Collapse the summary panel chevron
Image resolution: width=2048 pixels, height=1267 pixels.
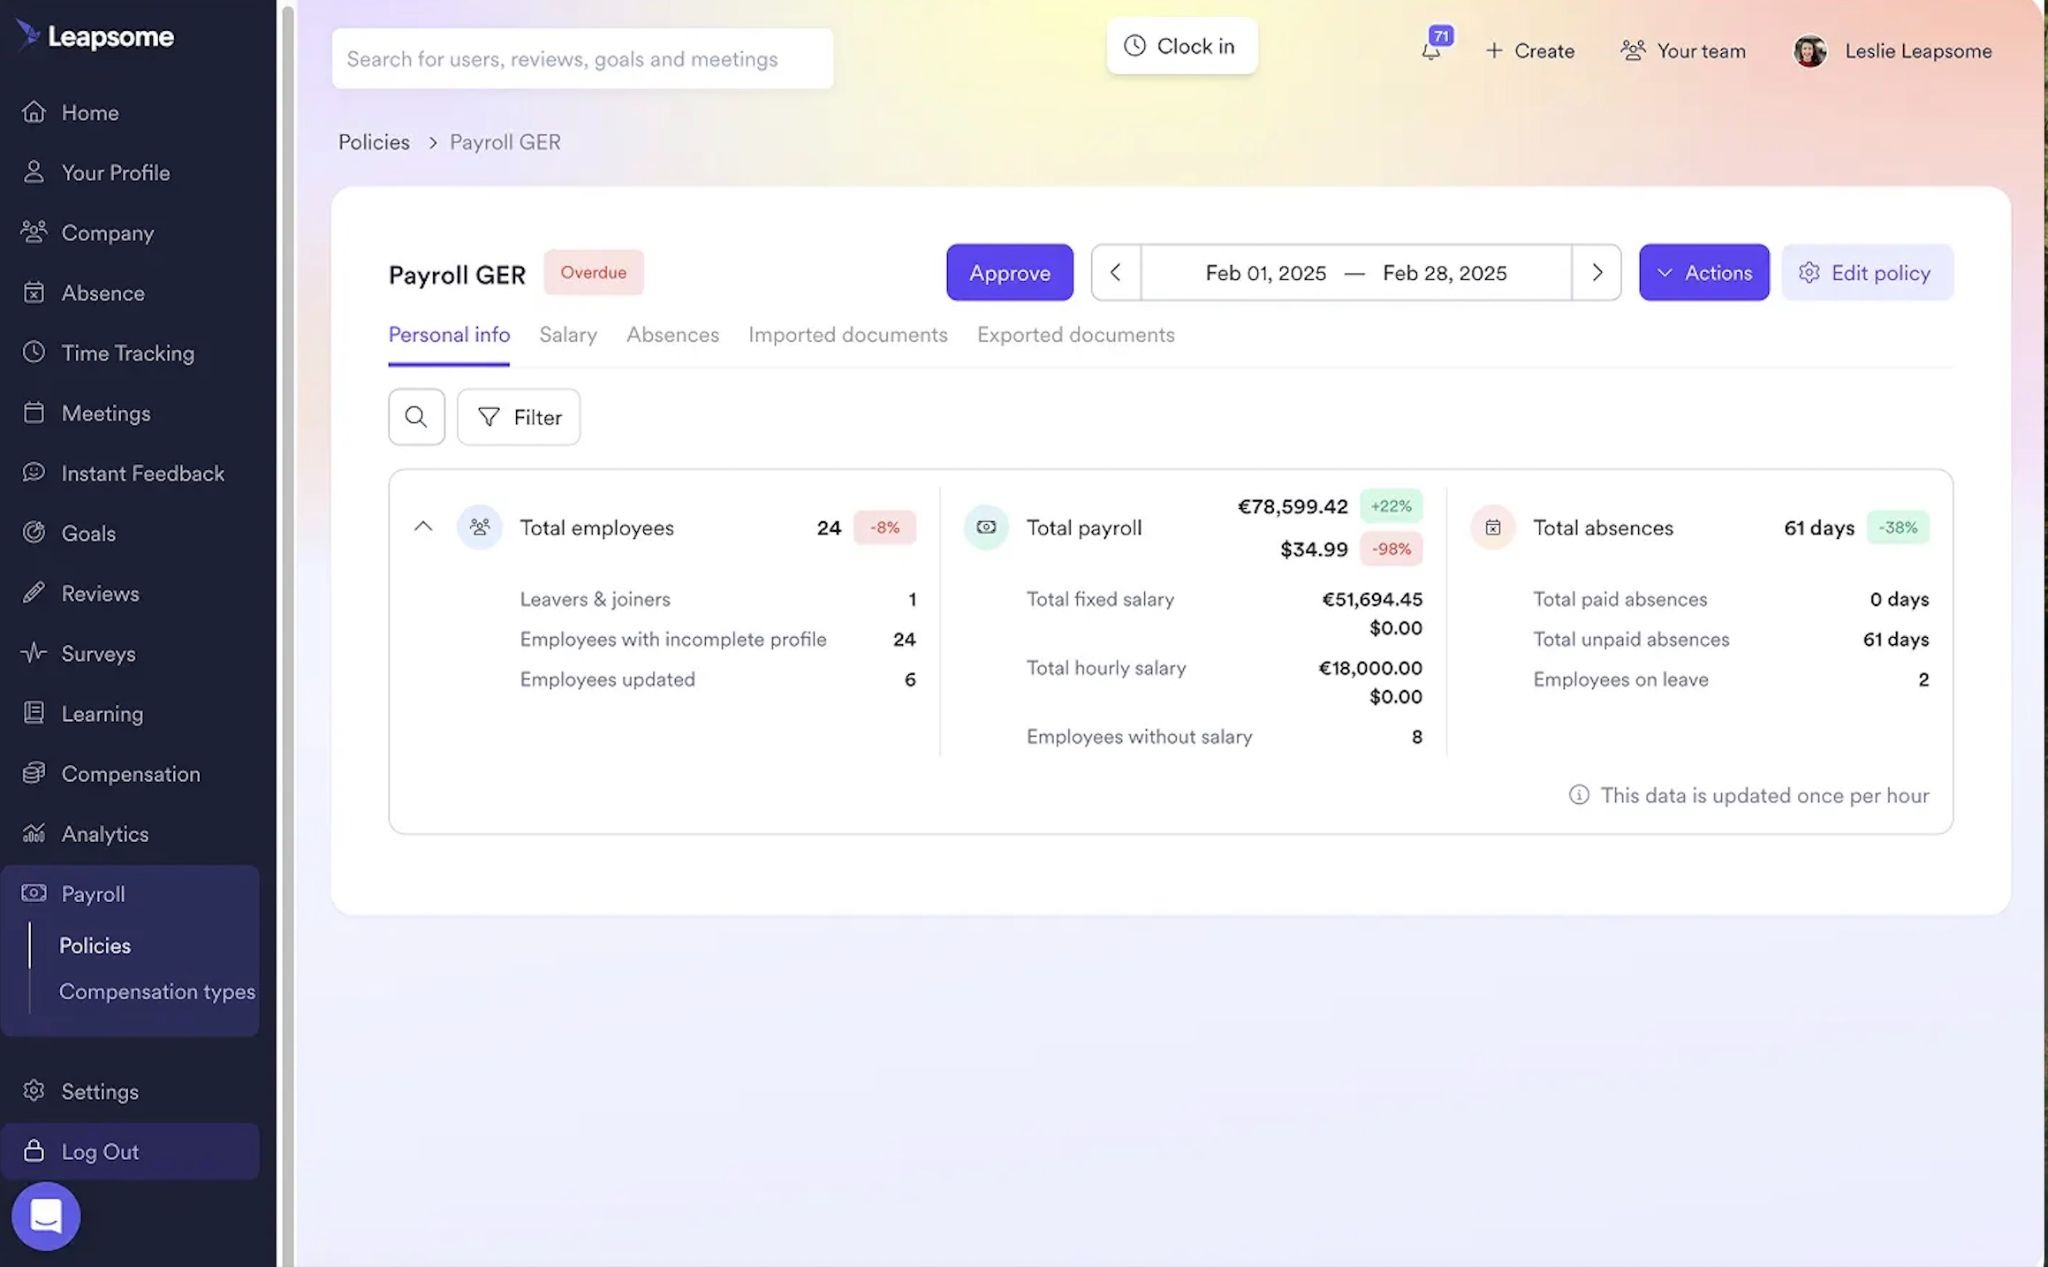point(423,526)
